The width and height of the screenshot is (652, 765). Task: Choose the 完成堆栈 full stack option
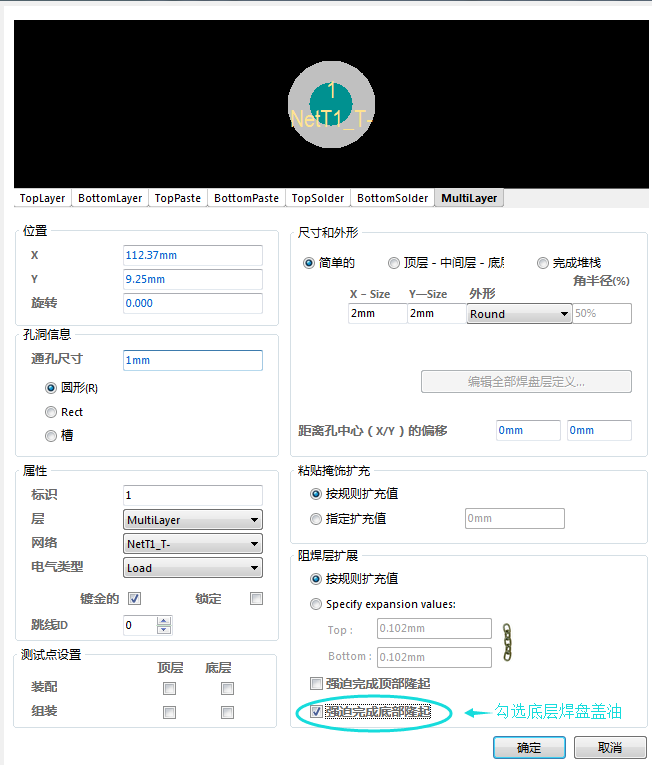coord(543,263)
